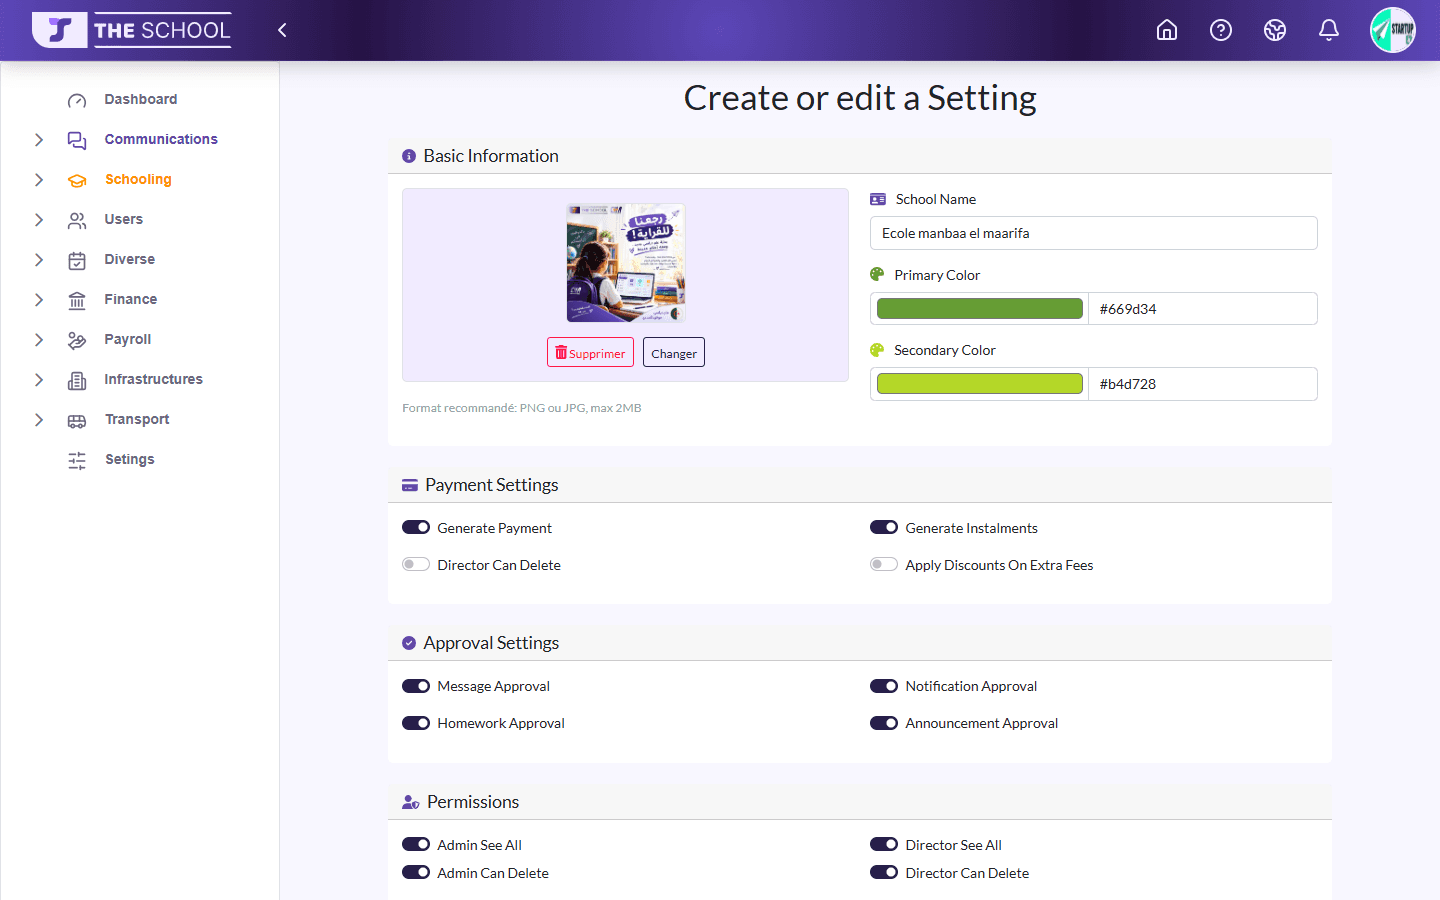
Task: Toggle Announcement Approval switch
Action: coord(884,722)
